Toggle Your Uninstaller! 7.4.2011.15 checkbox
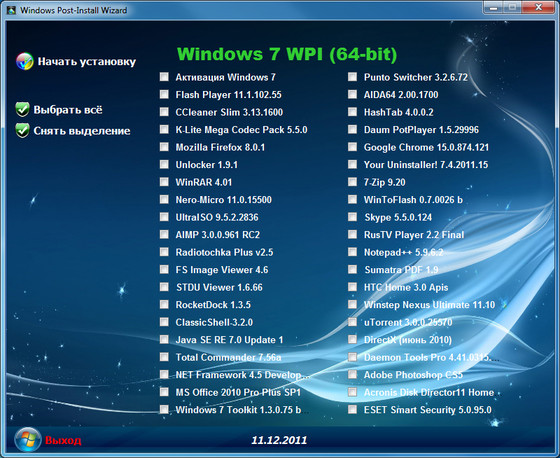Image resolution: width=560 pixels, height=458 pixels. tap(352, 164)
